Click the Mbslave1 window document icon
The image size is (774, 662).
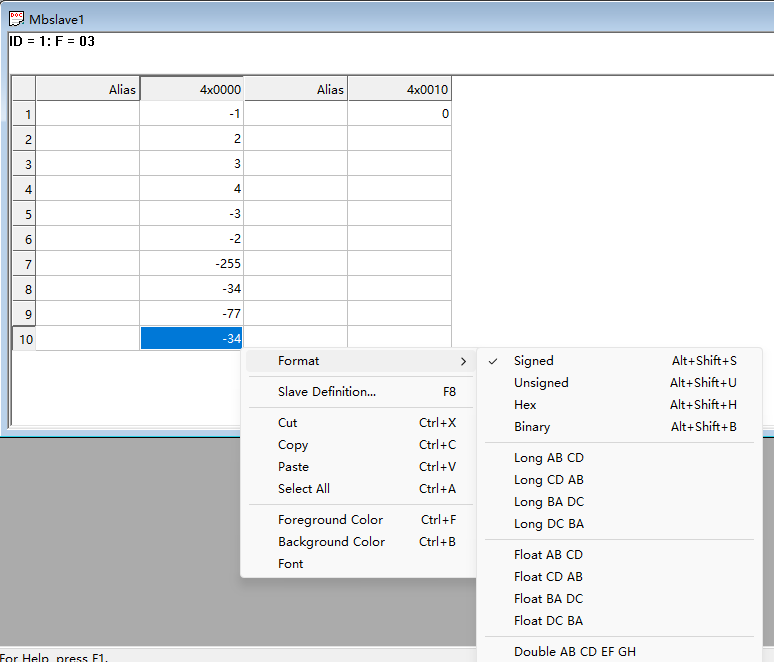16,18
